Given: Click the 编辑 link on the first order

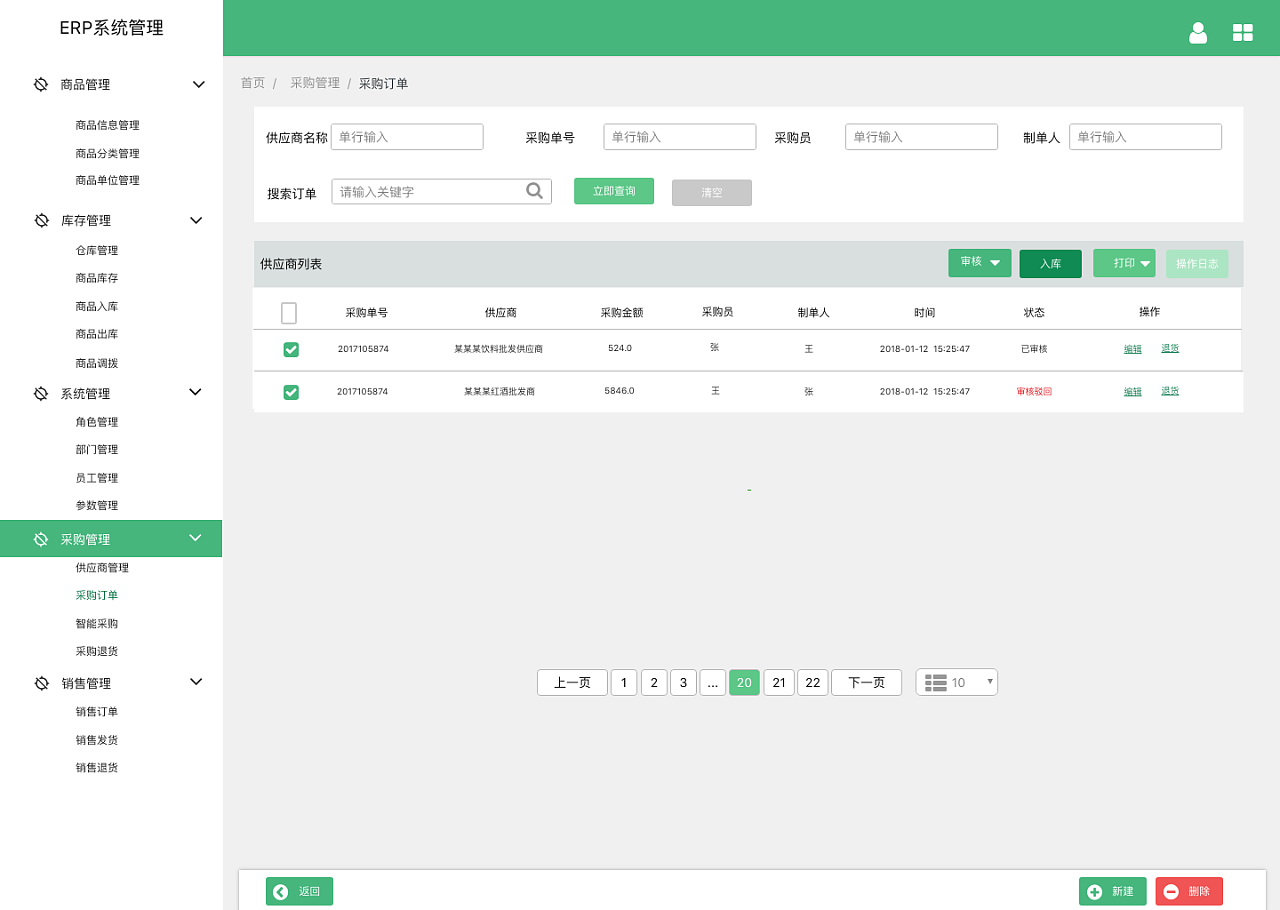Looking at the screenshot, I should click(x=1132, y=350).
